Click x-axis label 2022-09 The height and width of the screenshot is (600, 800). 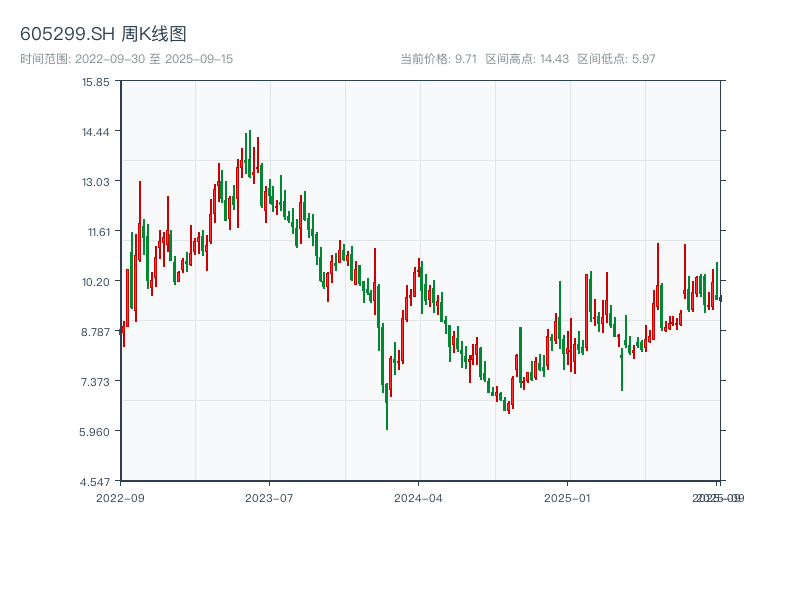point(120,498)
